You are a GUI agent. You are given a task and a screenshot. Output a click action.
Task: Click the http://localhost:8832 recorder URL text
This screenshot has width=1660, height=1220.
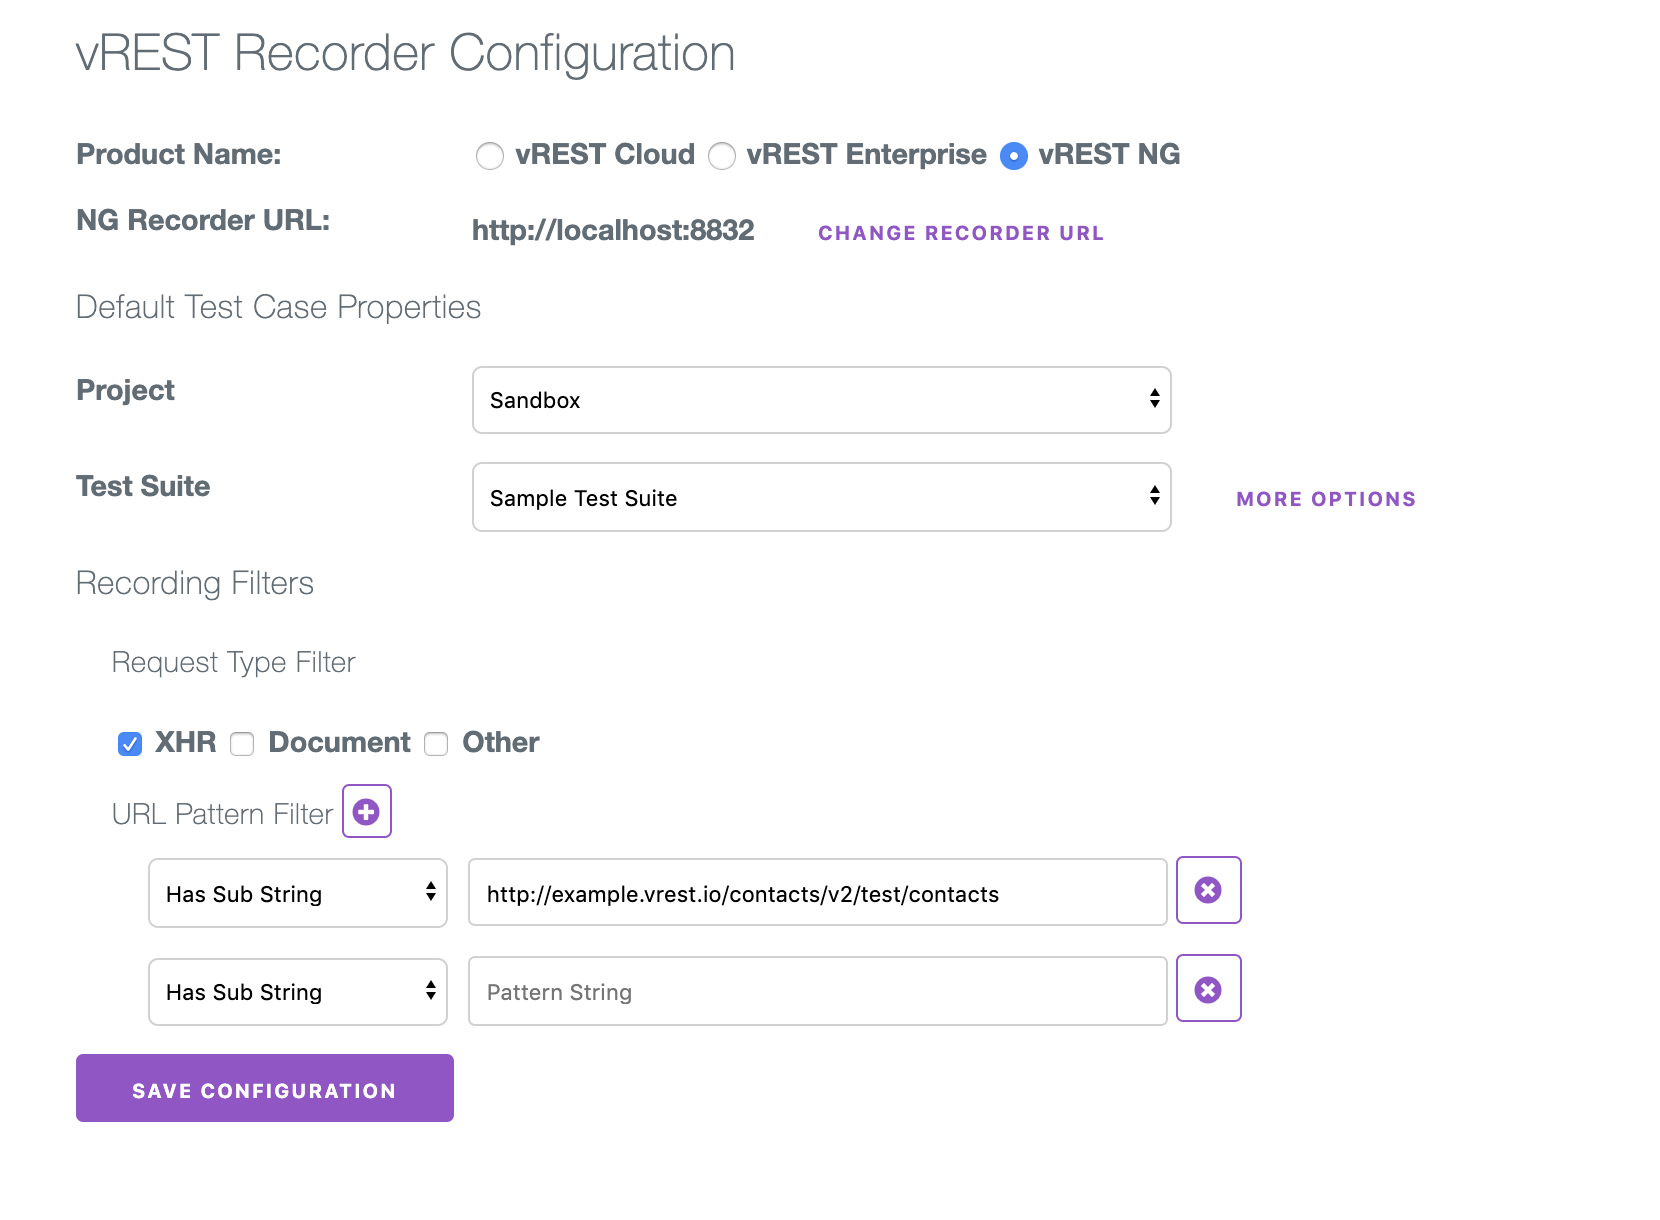[x=613, y=231]
